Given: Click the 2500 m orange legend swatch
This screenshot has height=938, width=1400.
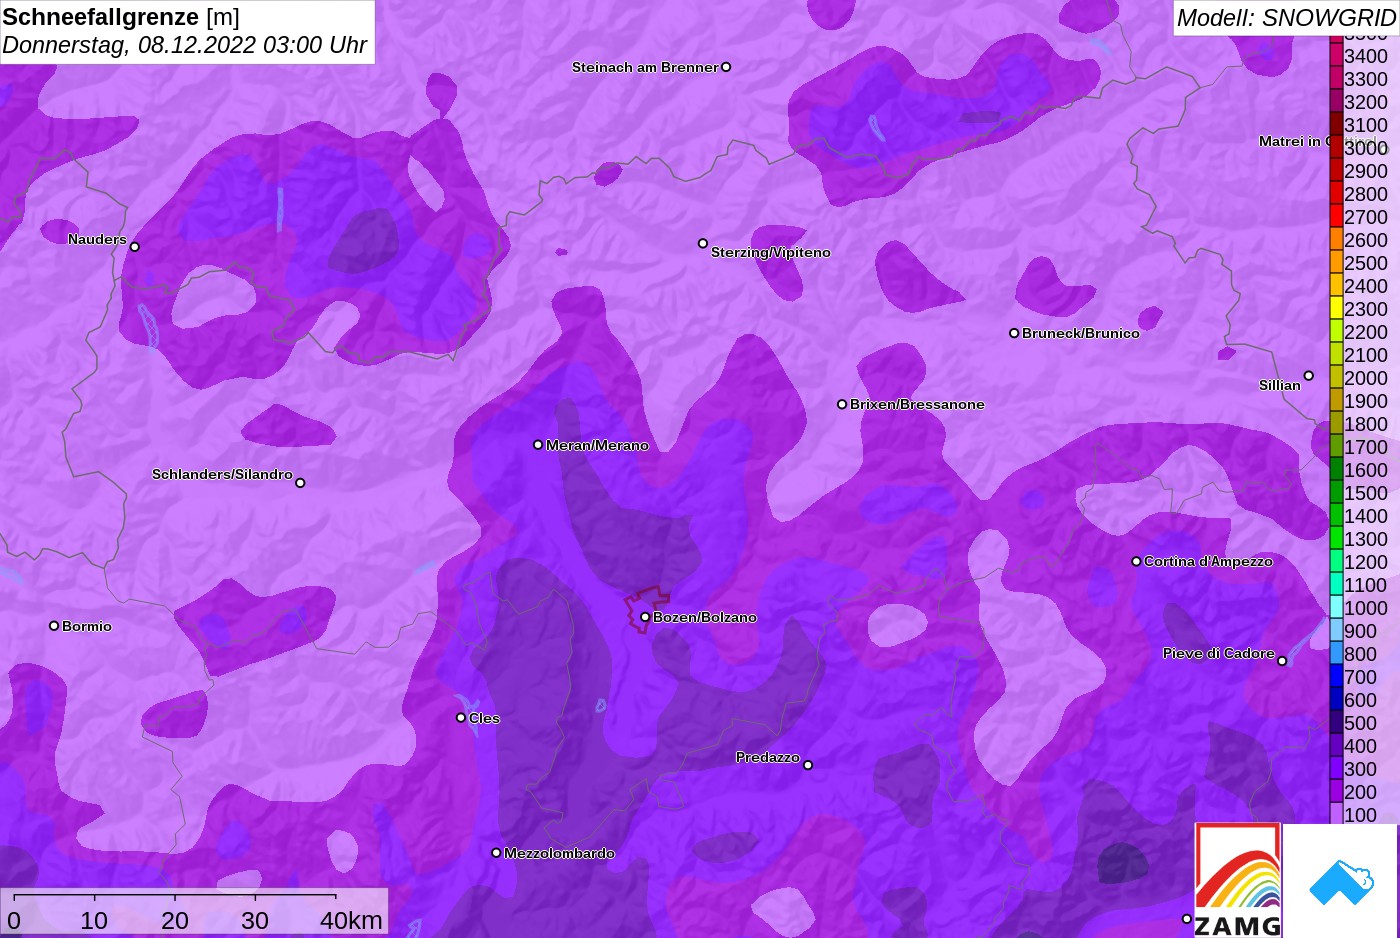Looking at the screenshot, I should [1336, 262].
